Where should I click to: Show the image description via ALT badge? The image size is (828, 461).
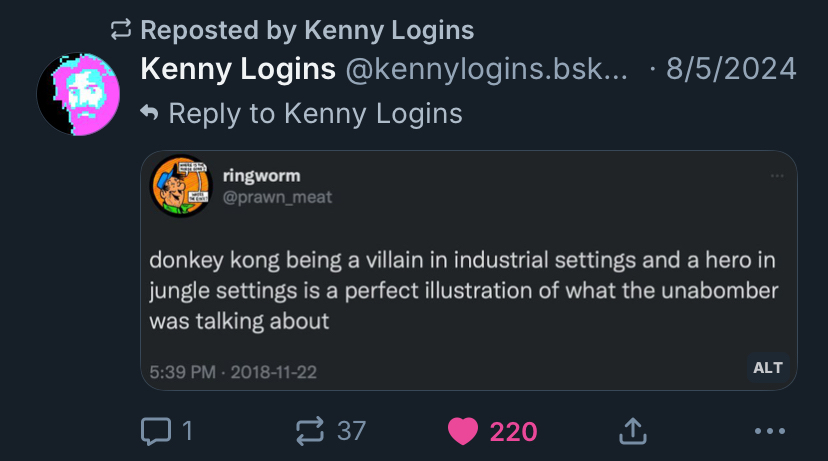(767, 367)
